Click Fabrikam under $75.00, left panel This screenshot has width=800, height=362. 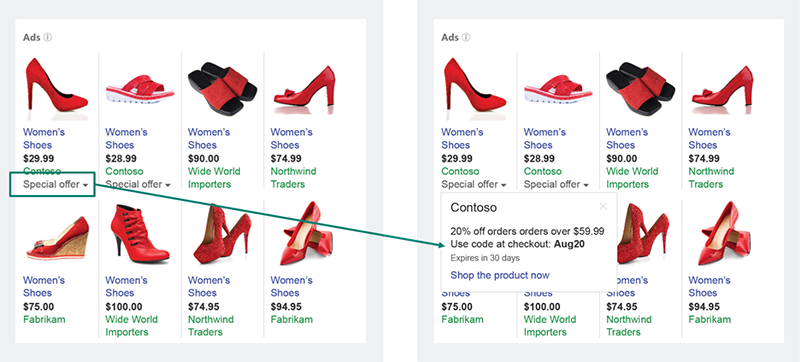click(44, 320)
